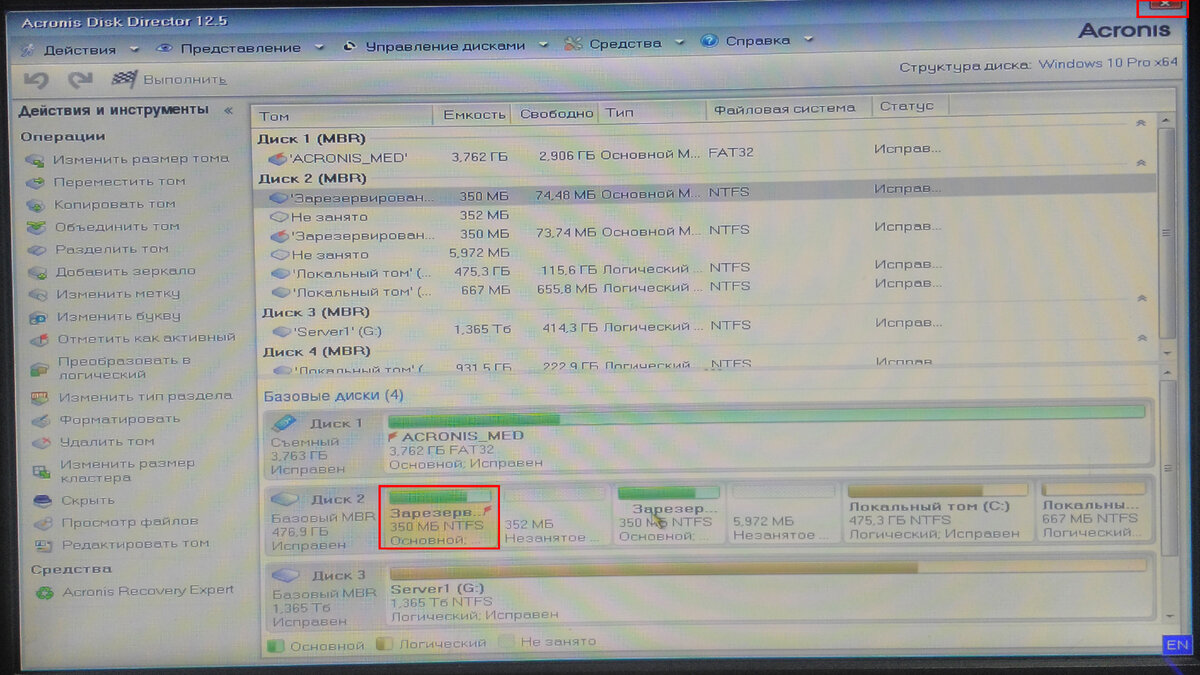Image resolution: width=1200 pixels, height=675 pixels.
Task: Sort by the Том column header
Action: point(343,115)
